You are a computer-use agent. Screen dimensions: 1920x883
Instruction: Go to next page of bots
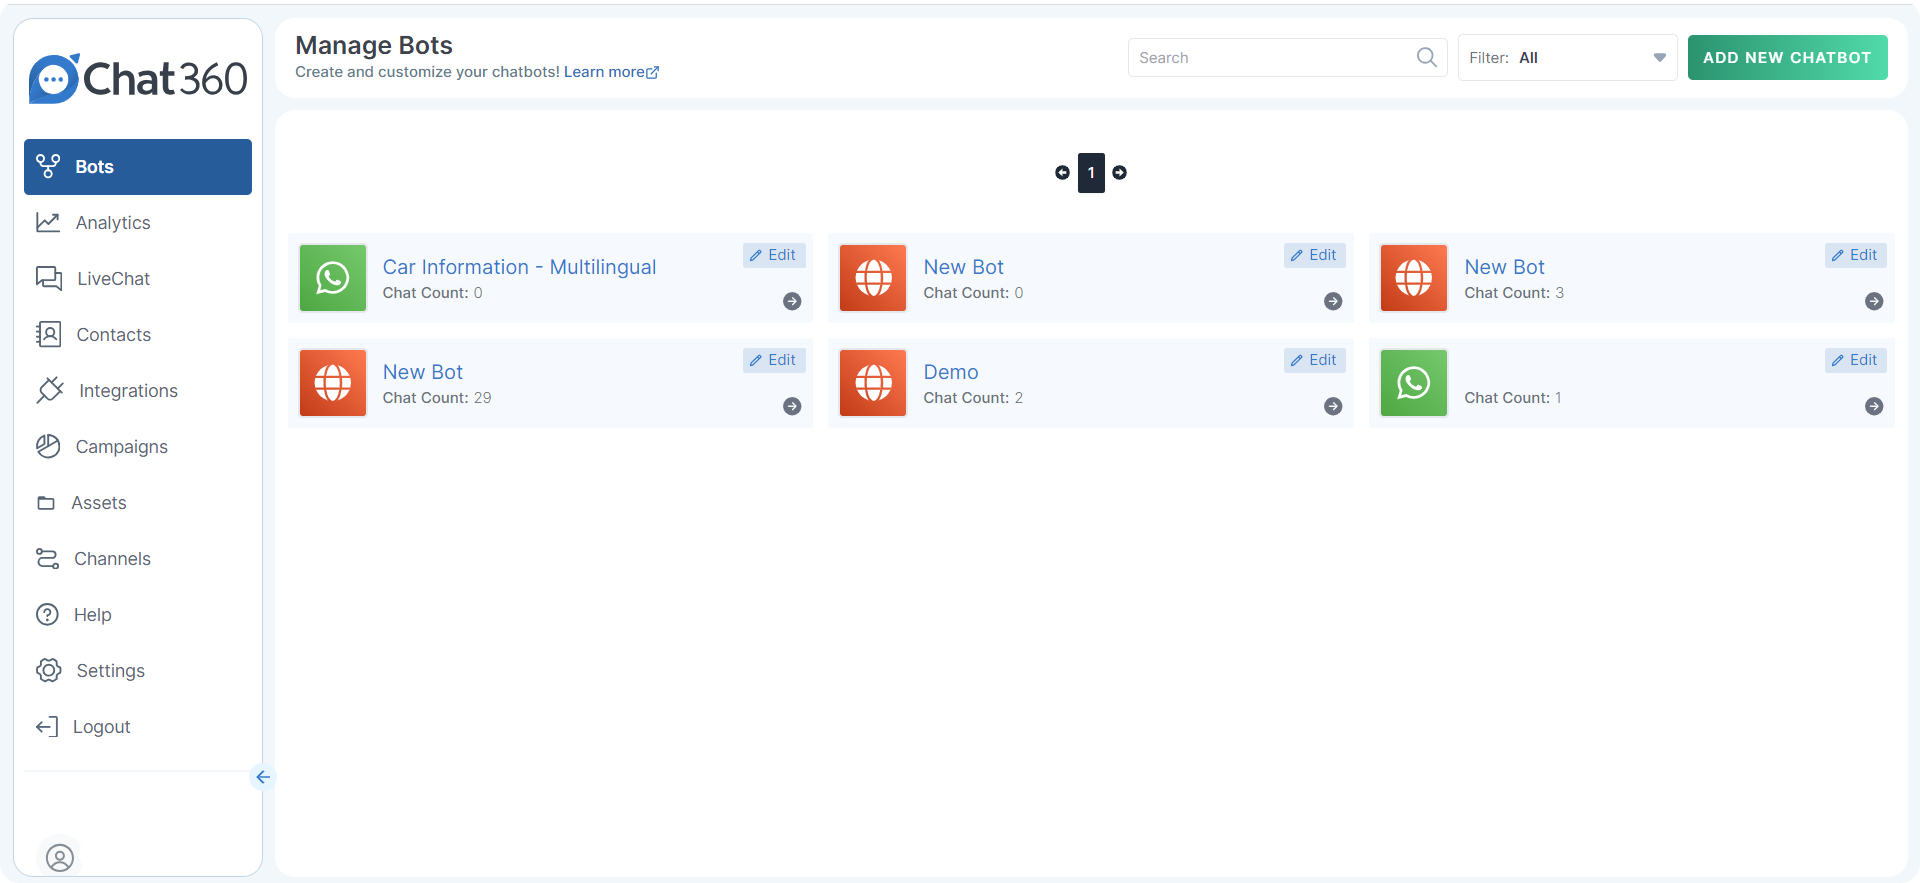(1120, 173)
